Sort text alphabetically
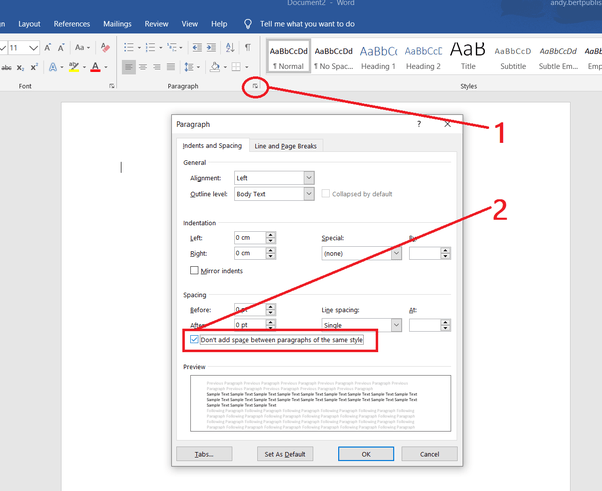602x491 pixels. pos(230,48)
